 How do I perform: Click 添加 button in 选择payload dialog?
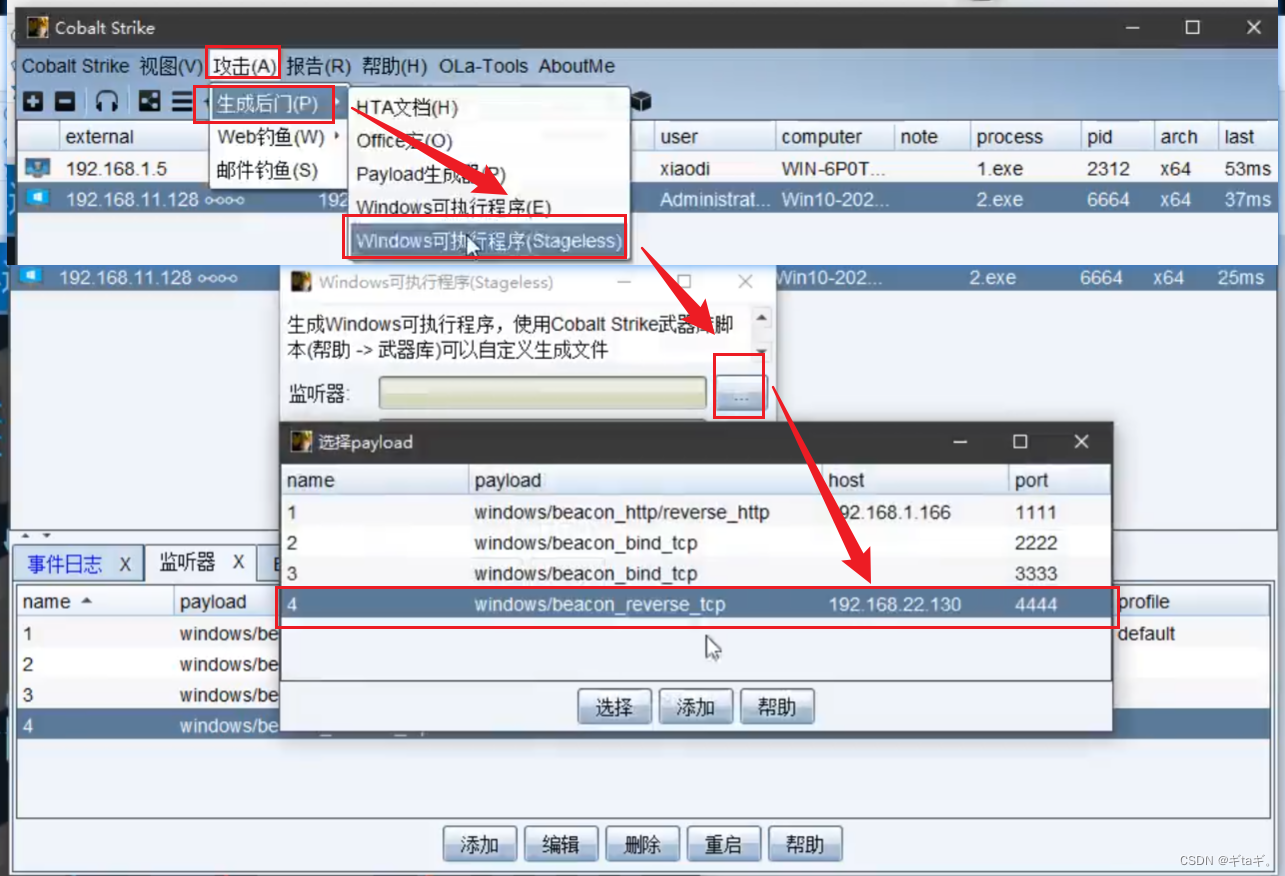[696, 707]
